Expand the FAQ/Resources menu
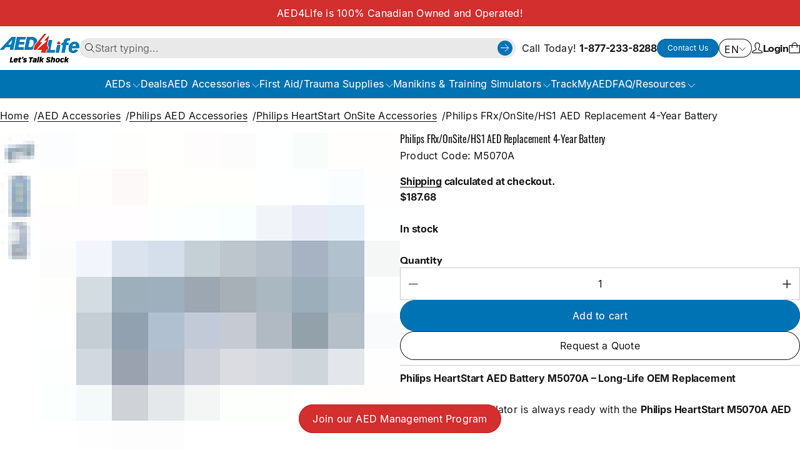This screenshot has width=800, height=450. tap(653, 84)
